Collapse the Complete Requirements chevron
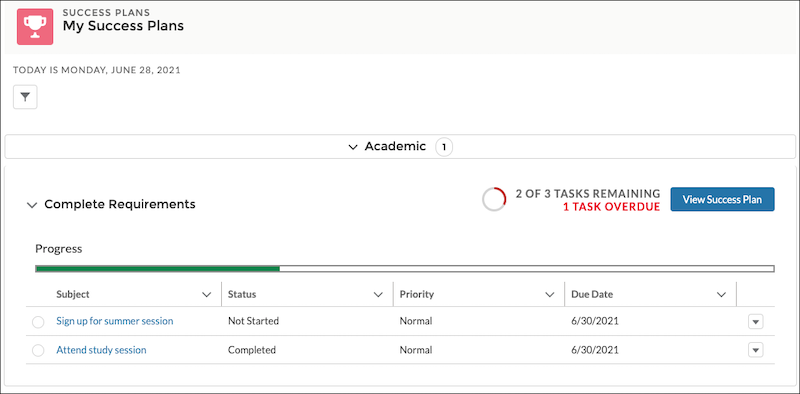The image size is (800, 394). (x=32, y=205)
